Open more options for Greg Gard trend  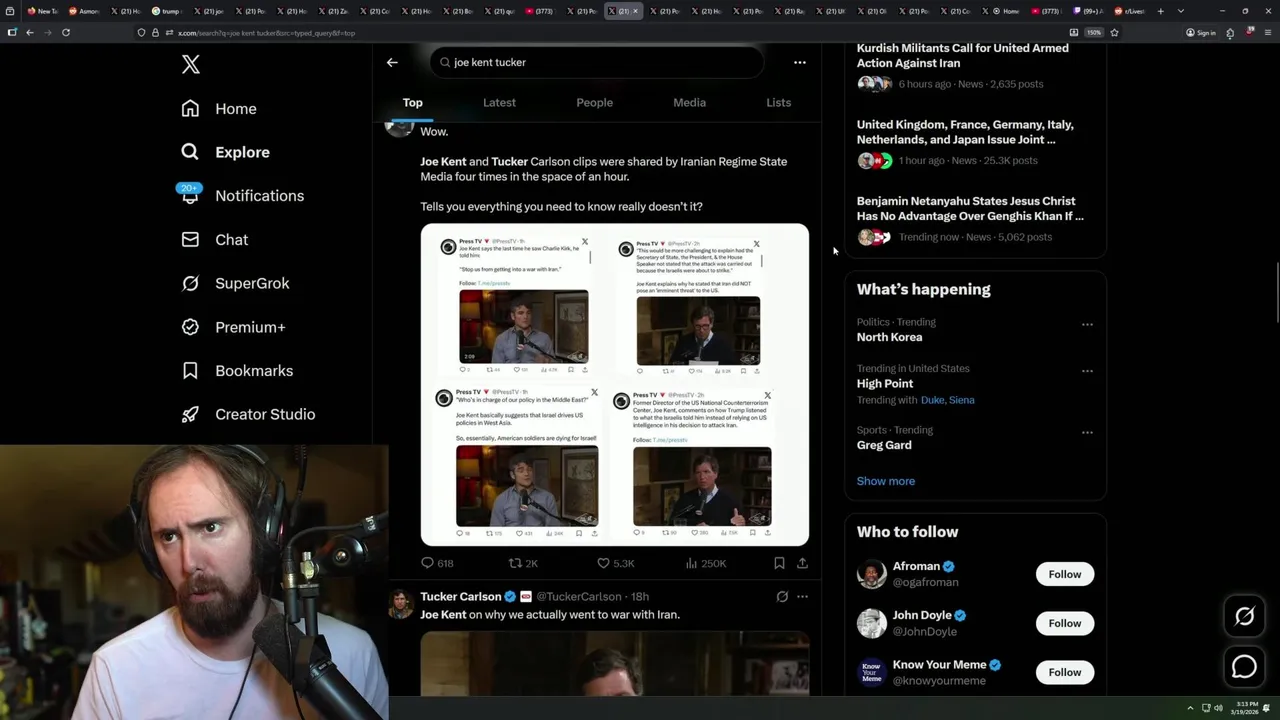click(x=1087, y=433)
